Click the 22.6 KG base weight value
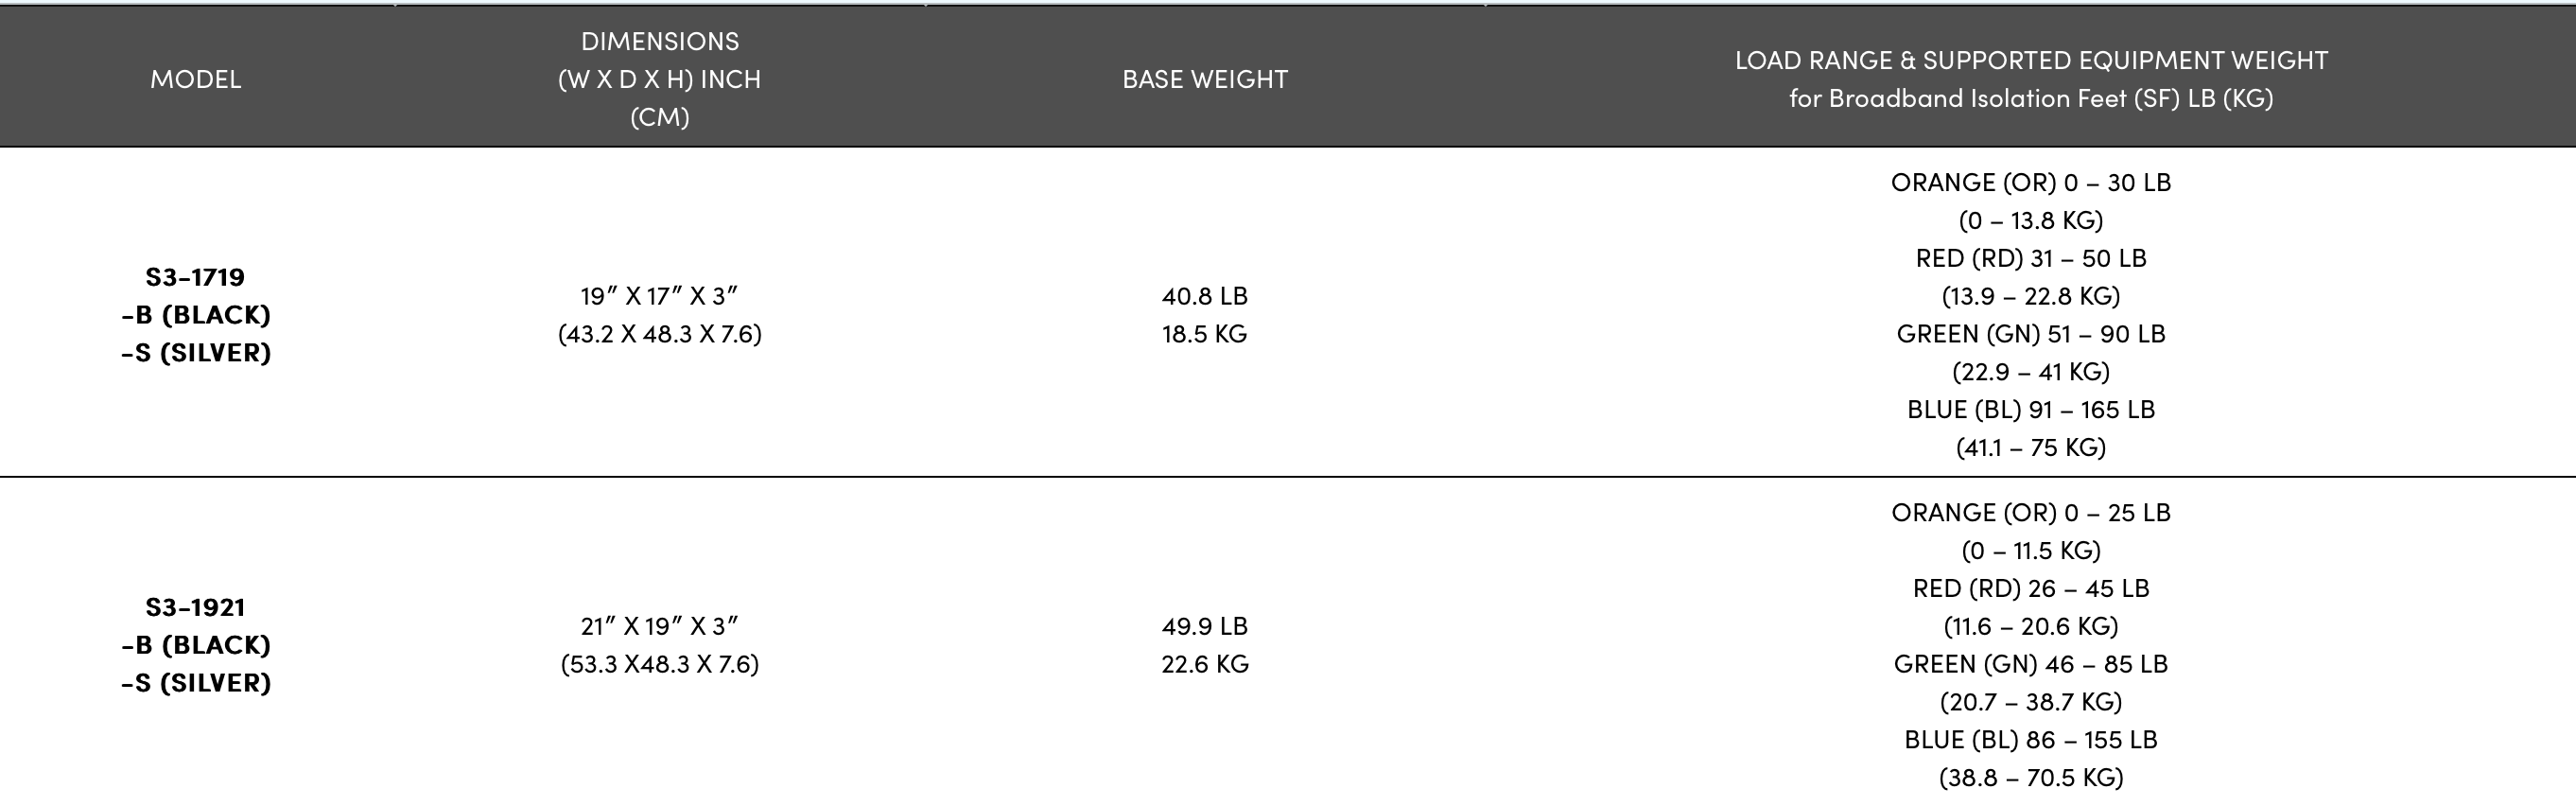This screenshot has width=2576, height=806. coord(1204,664)
